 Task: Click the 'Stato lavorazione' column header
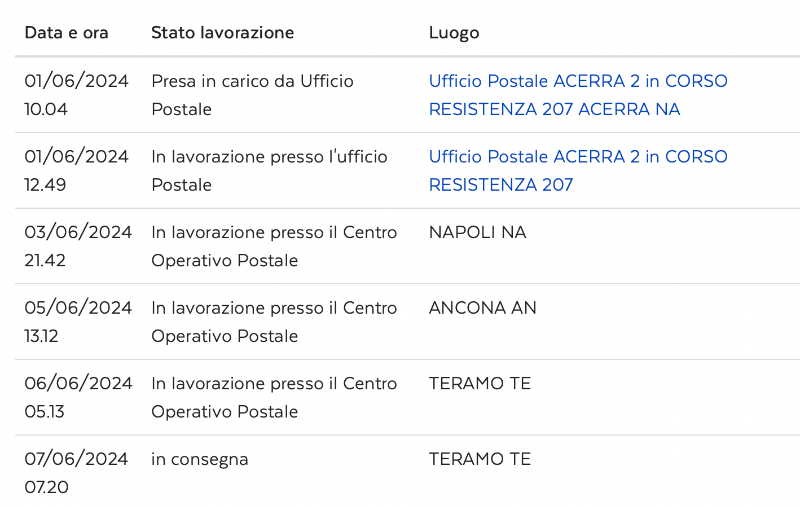pos(222,33)
